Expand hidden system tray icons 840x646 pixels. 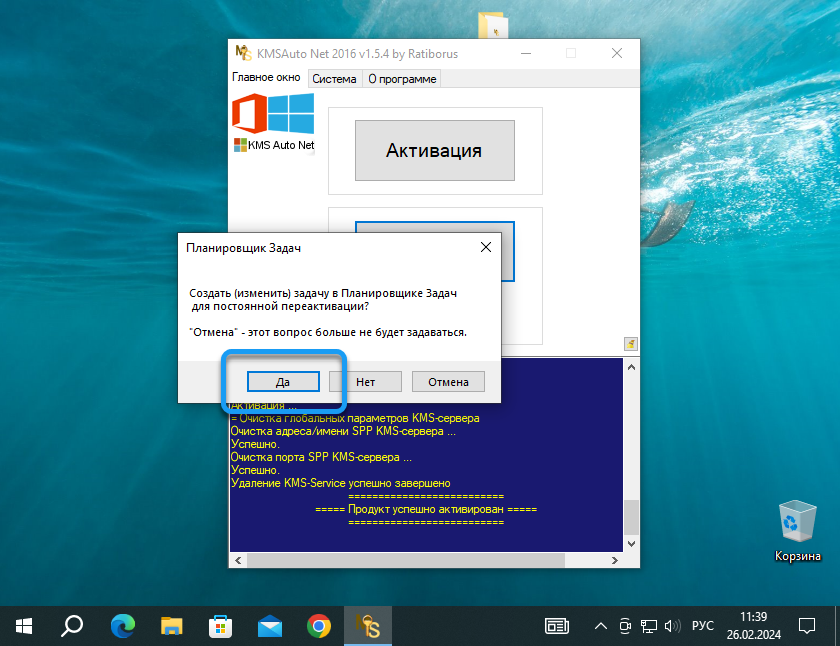pos(601,626)
